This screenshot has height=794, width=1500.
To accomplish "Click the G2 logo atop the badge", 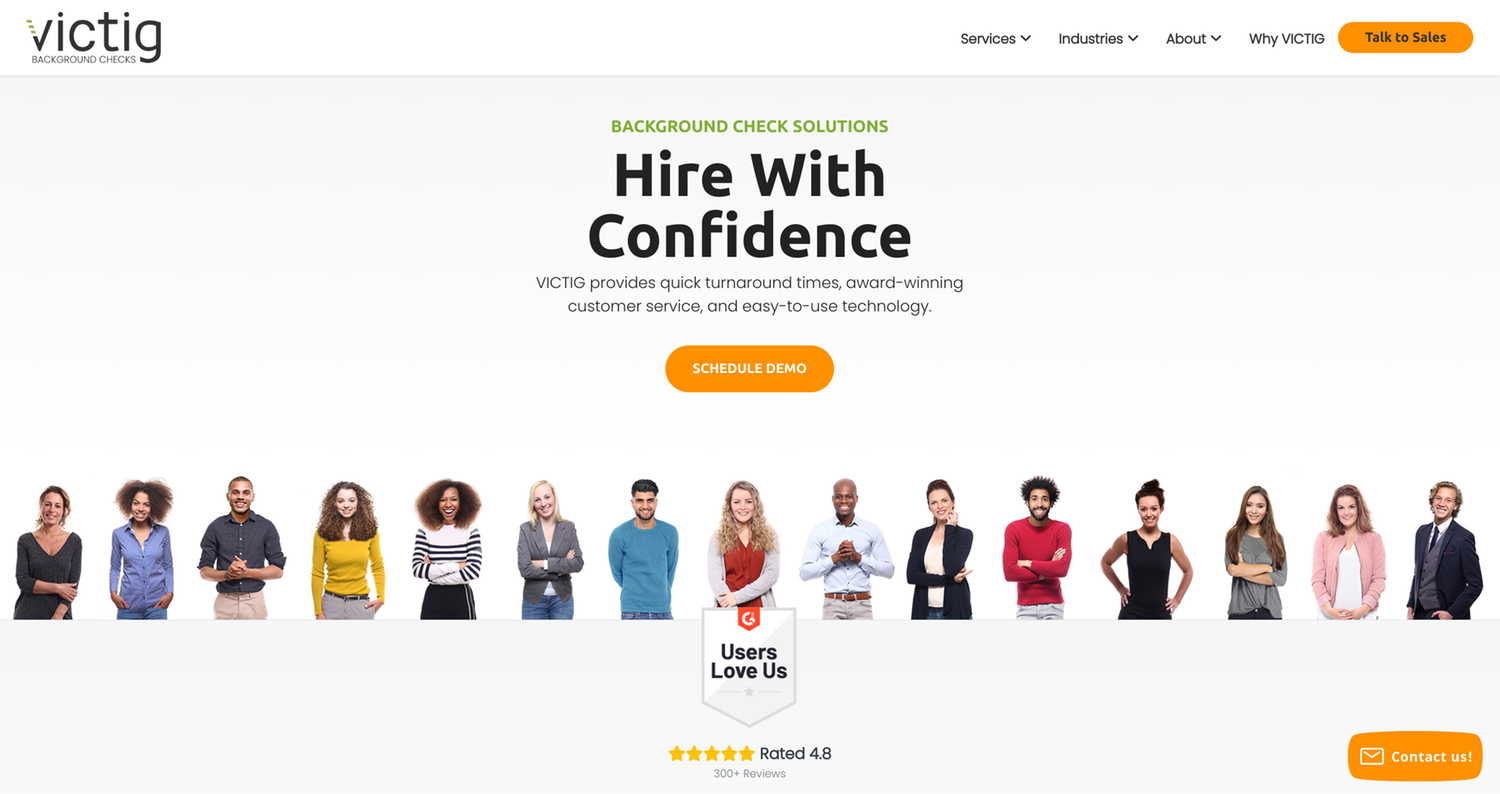I will click(x=749, y=619).
